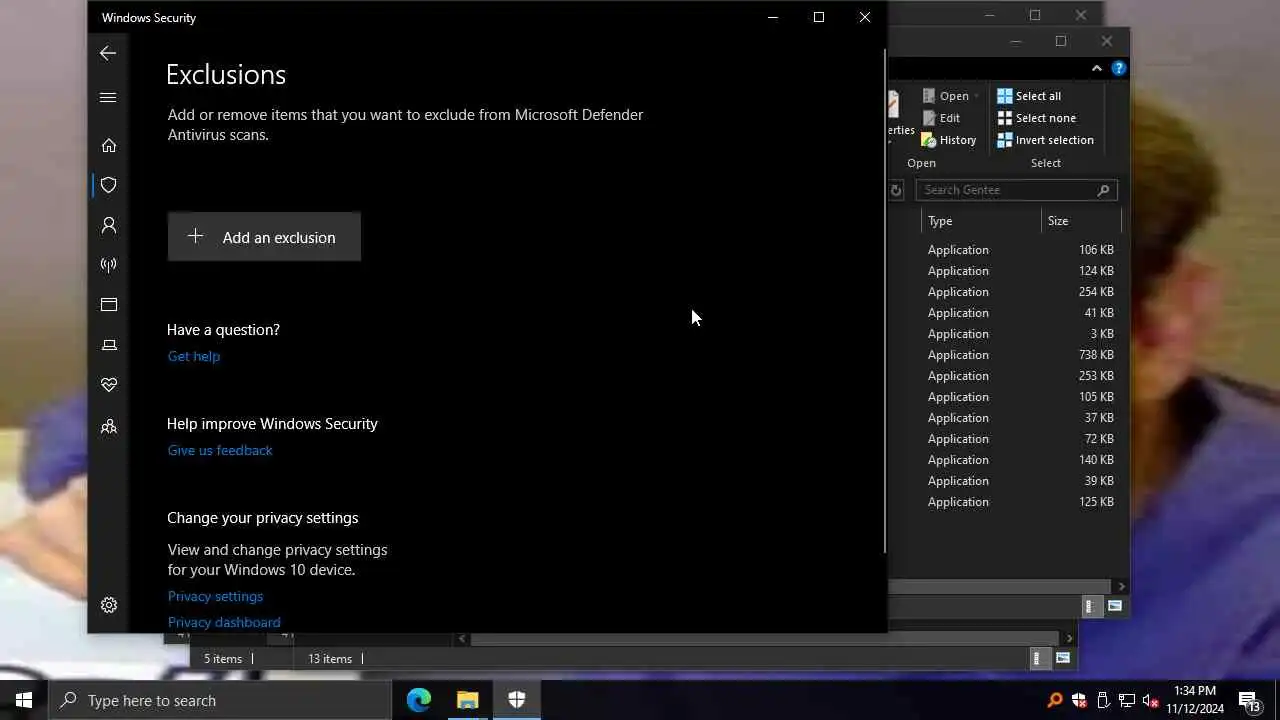Open the Privacy dashboard link
Screen dimensions: 1280x720
click(x=224, y=622)
